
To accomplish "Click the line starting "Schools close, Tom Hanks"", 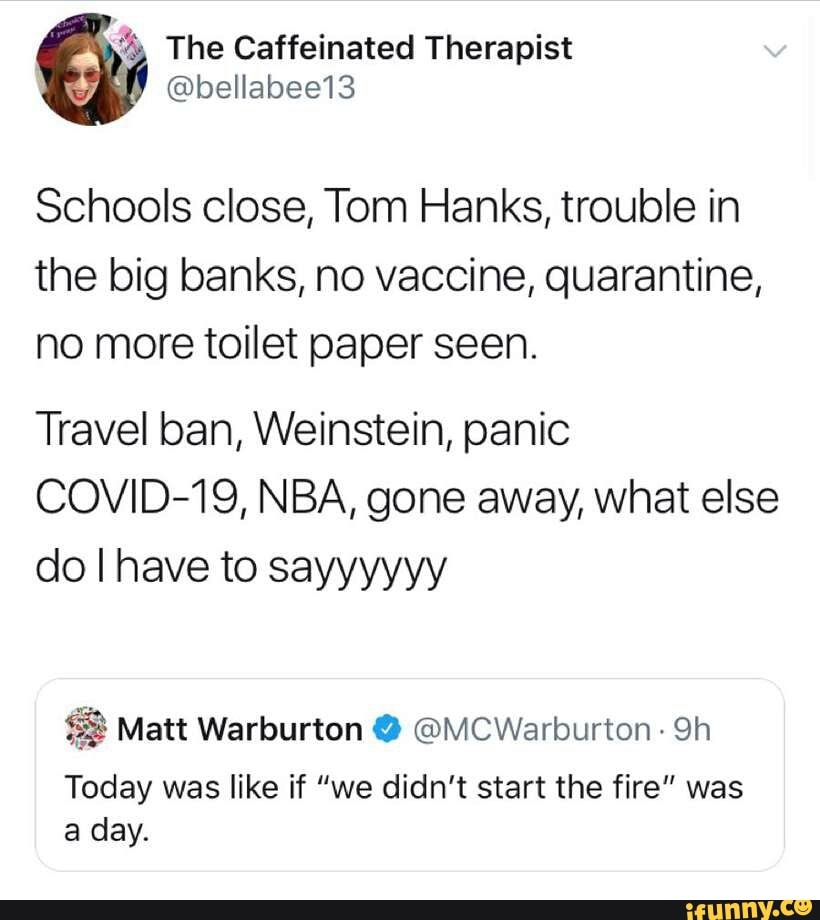I will (388, 208).
